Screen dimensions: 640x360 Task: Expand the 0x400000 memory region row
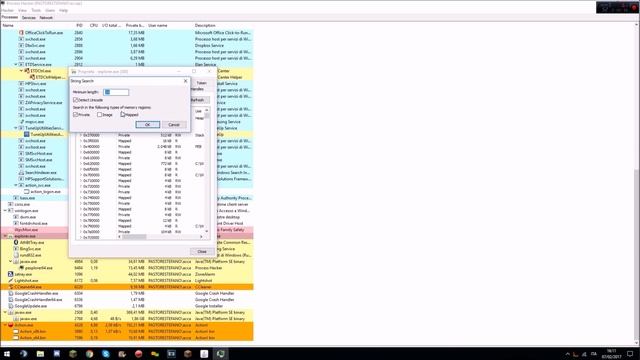tap(80, 147)
